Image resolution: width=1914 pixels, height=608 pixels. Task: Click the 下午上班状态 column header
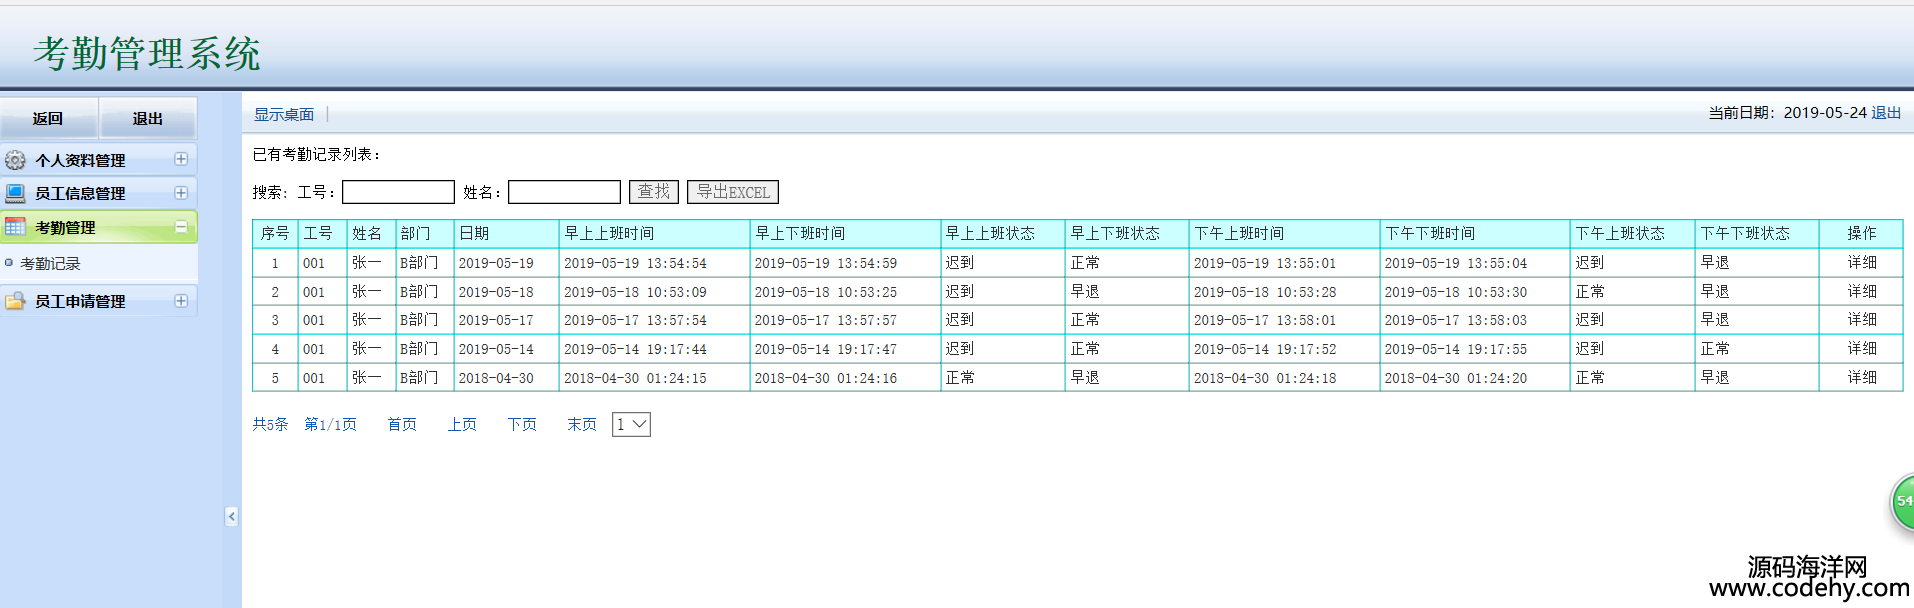click(x=1633, y=233)
